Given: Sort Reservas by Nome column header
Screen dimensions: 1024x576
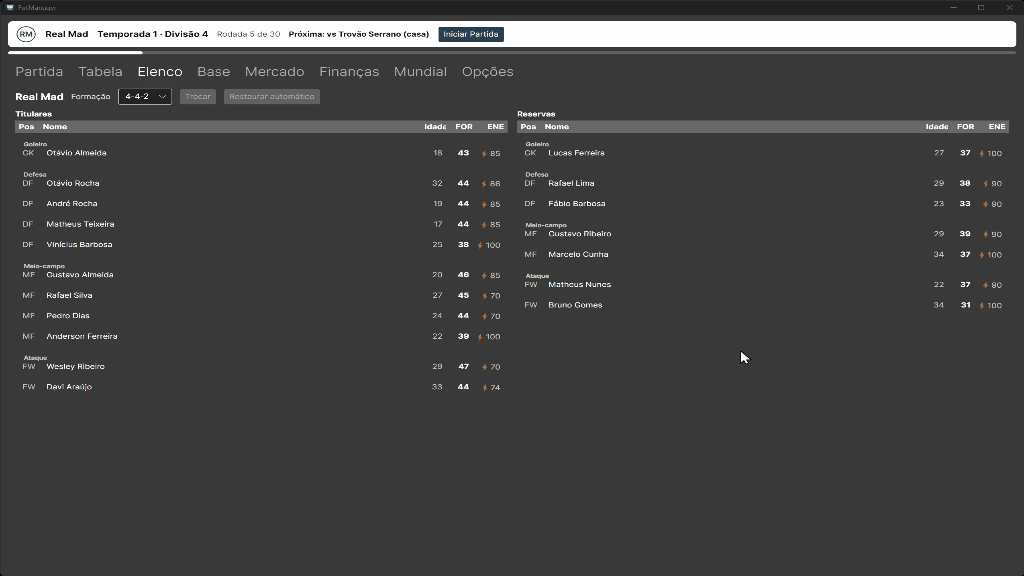Looking at the screenshot, I should [556, 127].
